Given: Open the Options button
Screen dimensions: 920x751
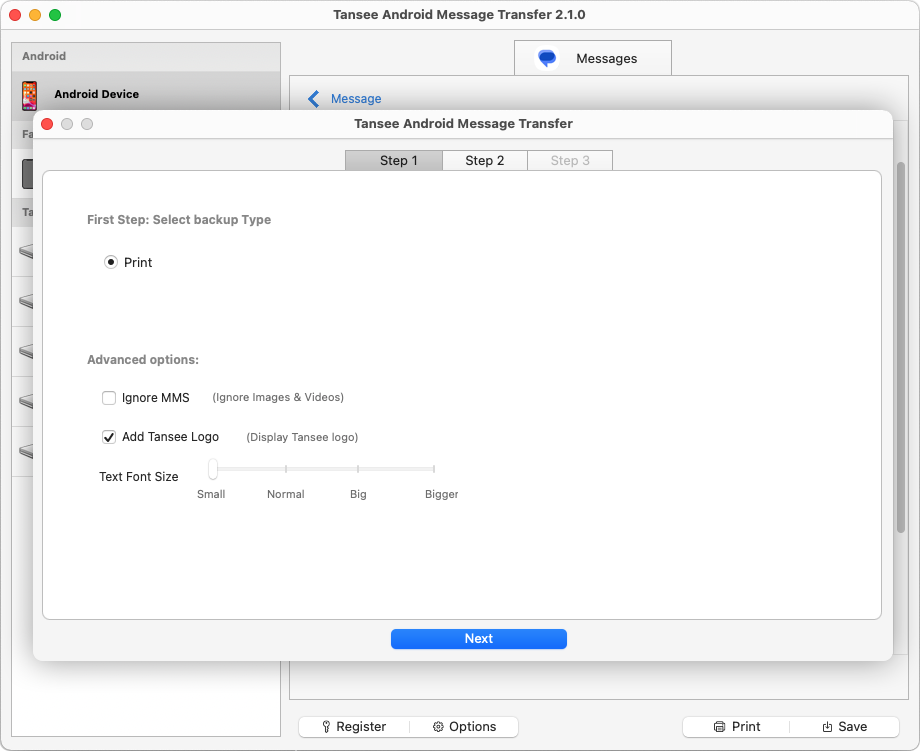Looking at the screenshot, I should (464, 726).
